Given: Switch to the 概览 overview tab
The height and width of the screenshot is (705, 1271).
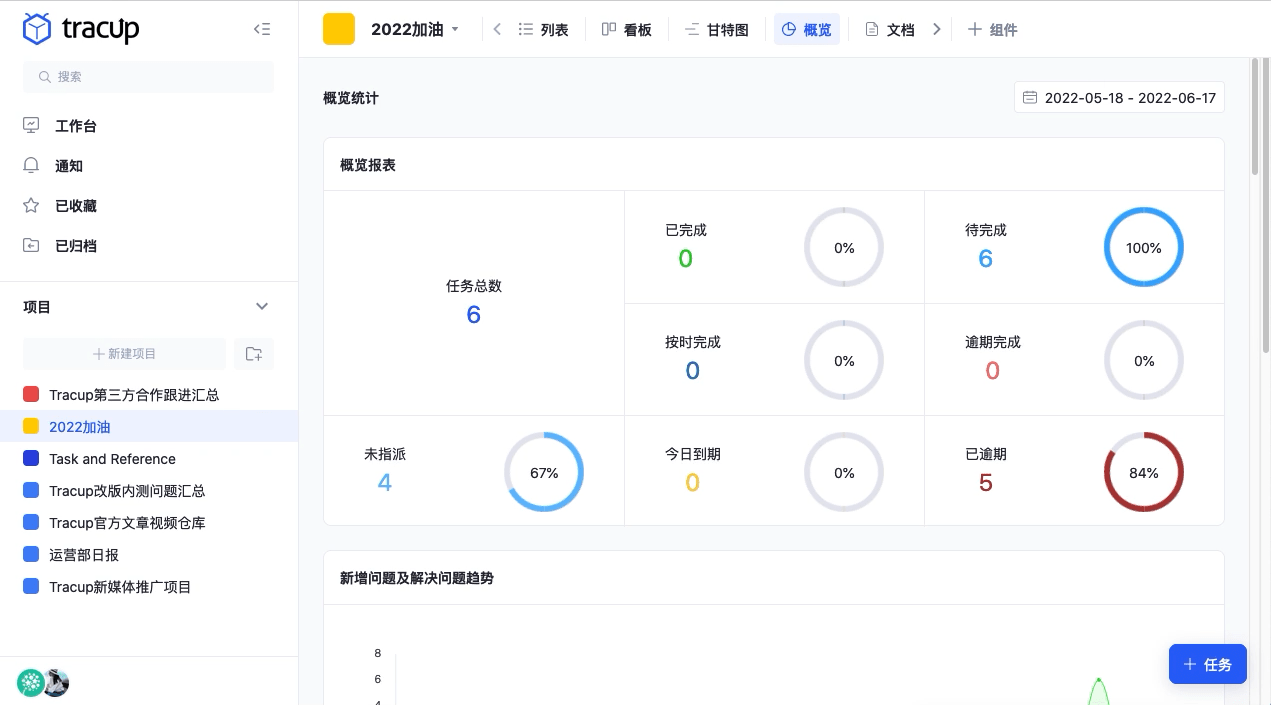Looking at the screenshot, I should (x=806, y=29).
